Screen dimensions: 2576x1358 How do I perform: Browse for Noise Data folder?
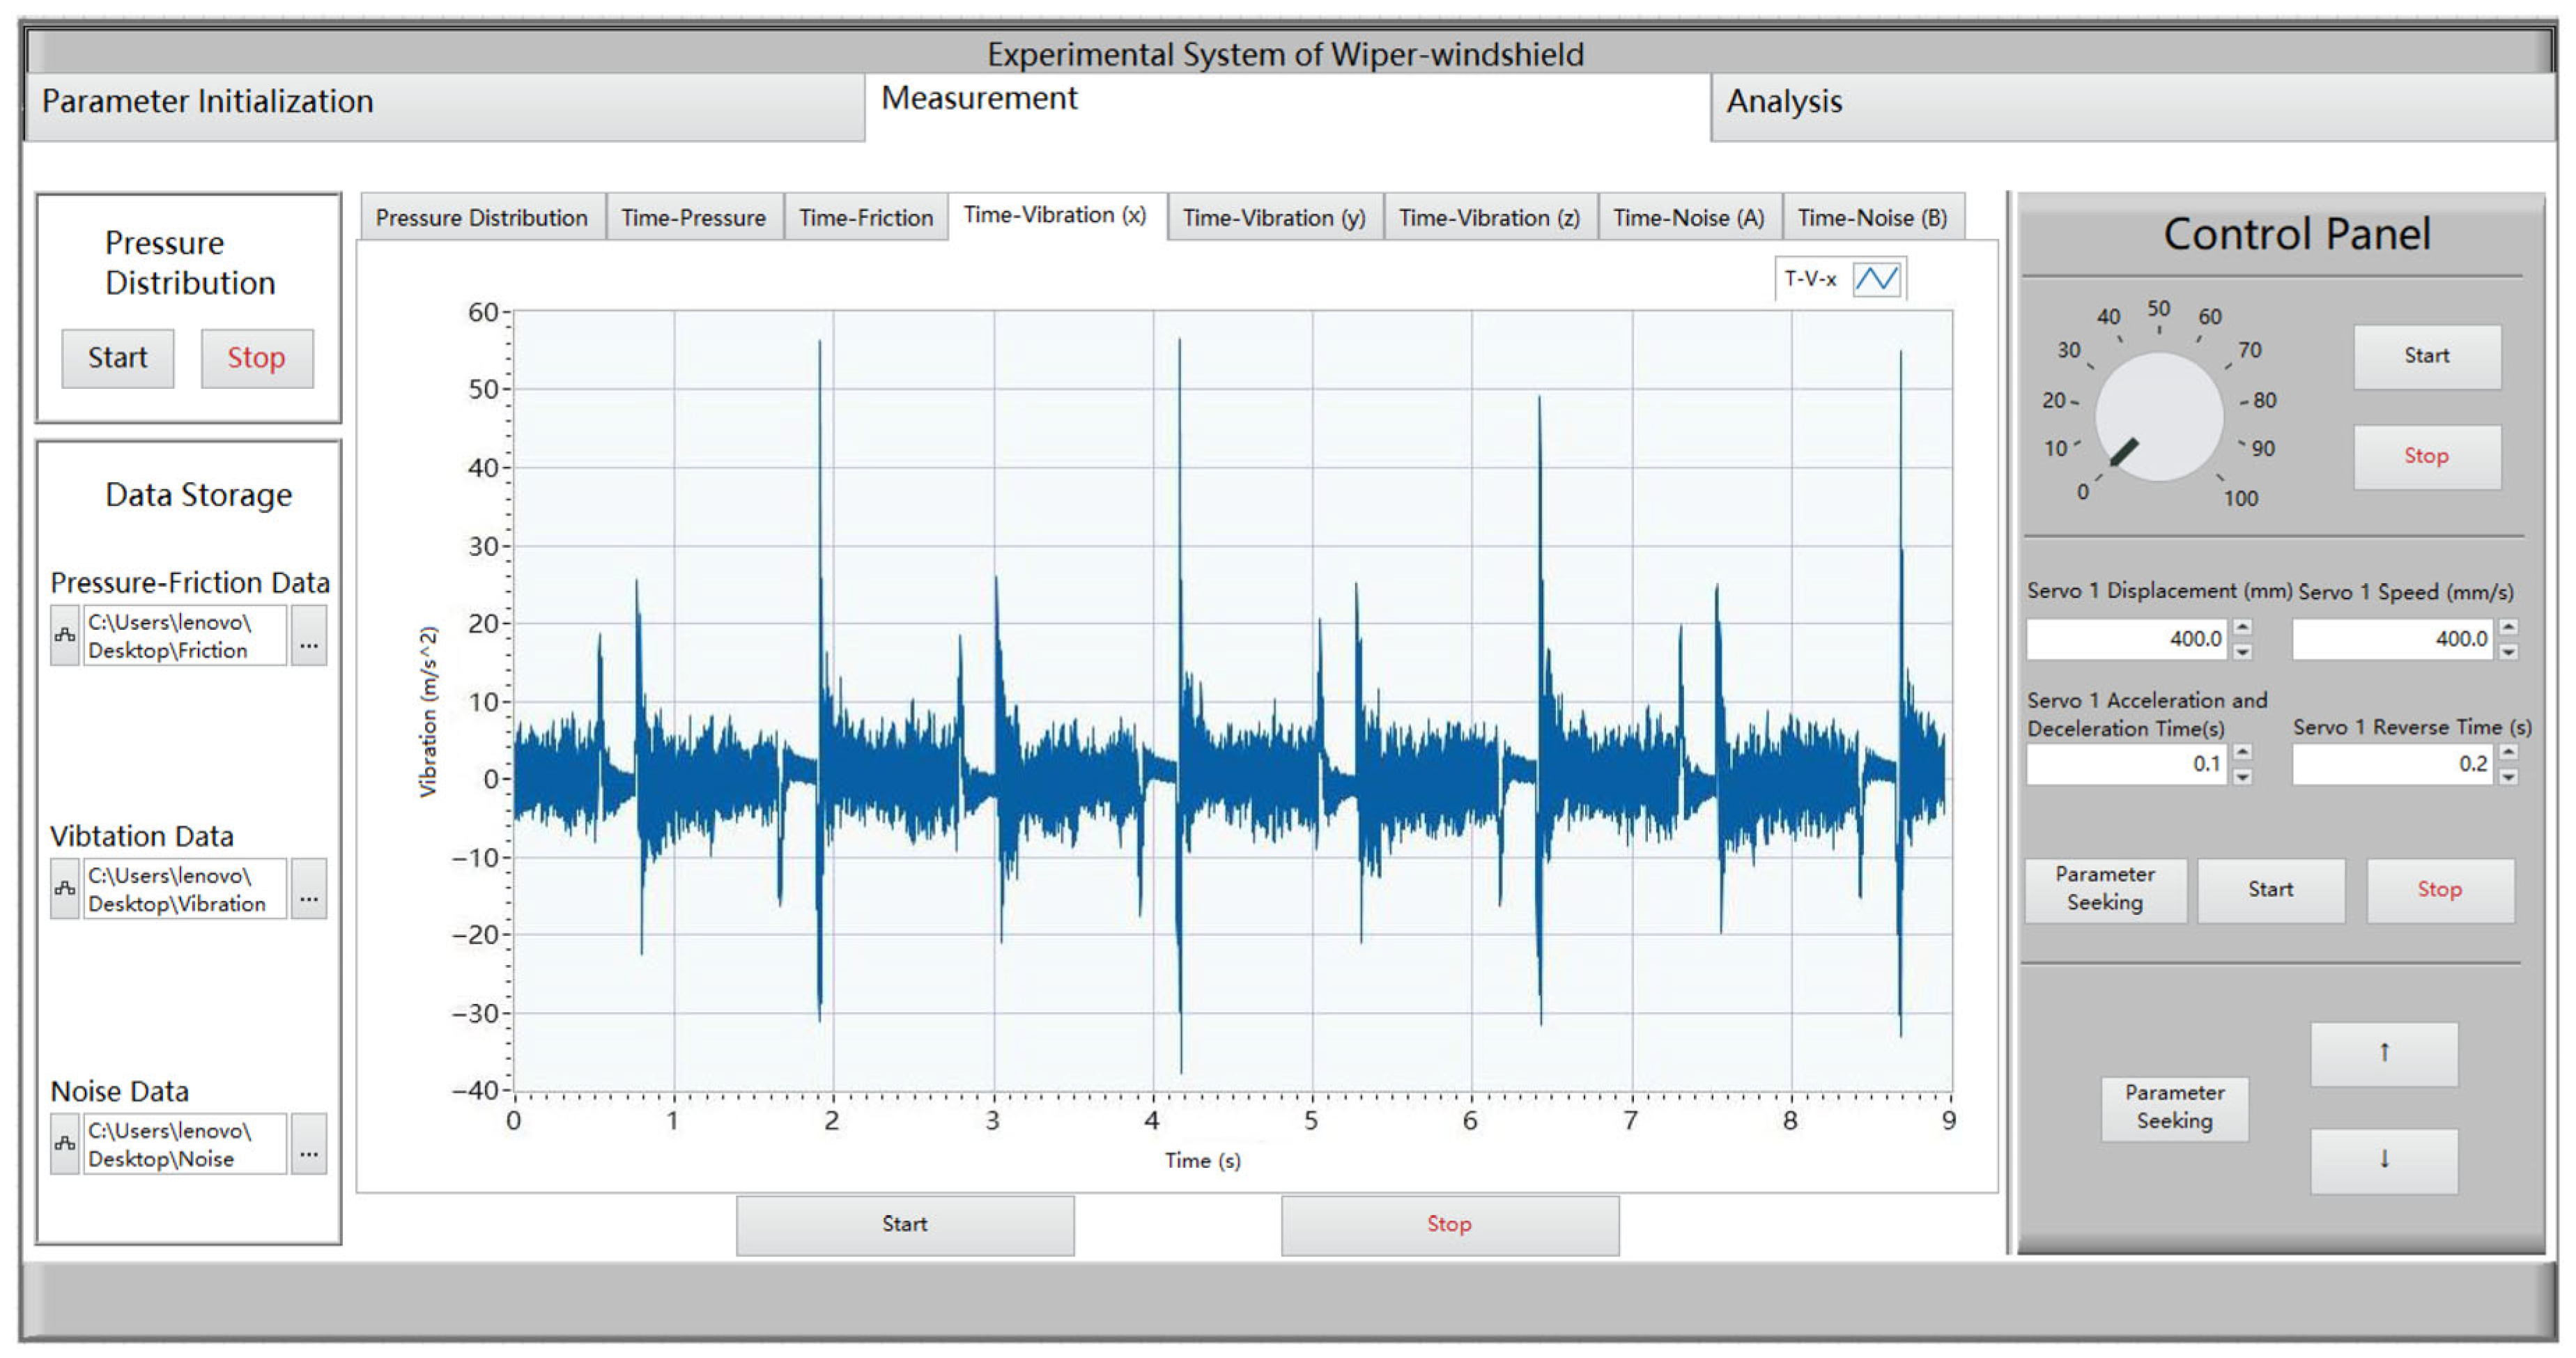point(309,1144)
